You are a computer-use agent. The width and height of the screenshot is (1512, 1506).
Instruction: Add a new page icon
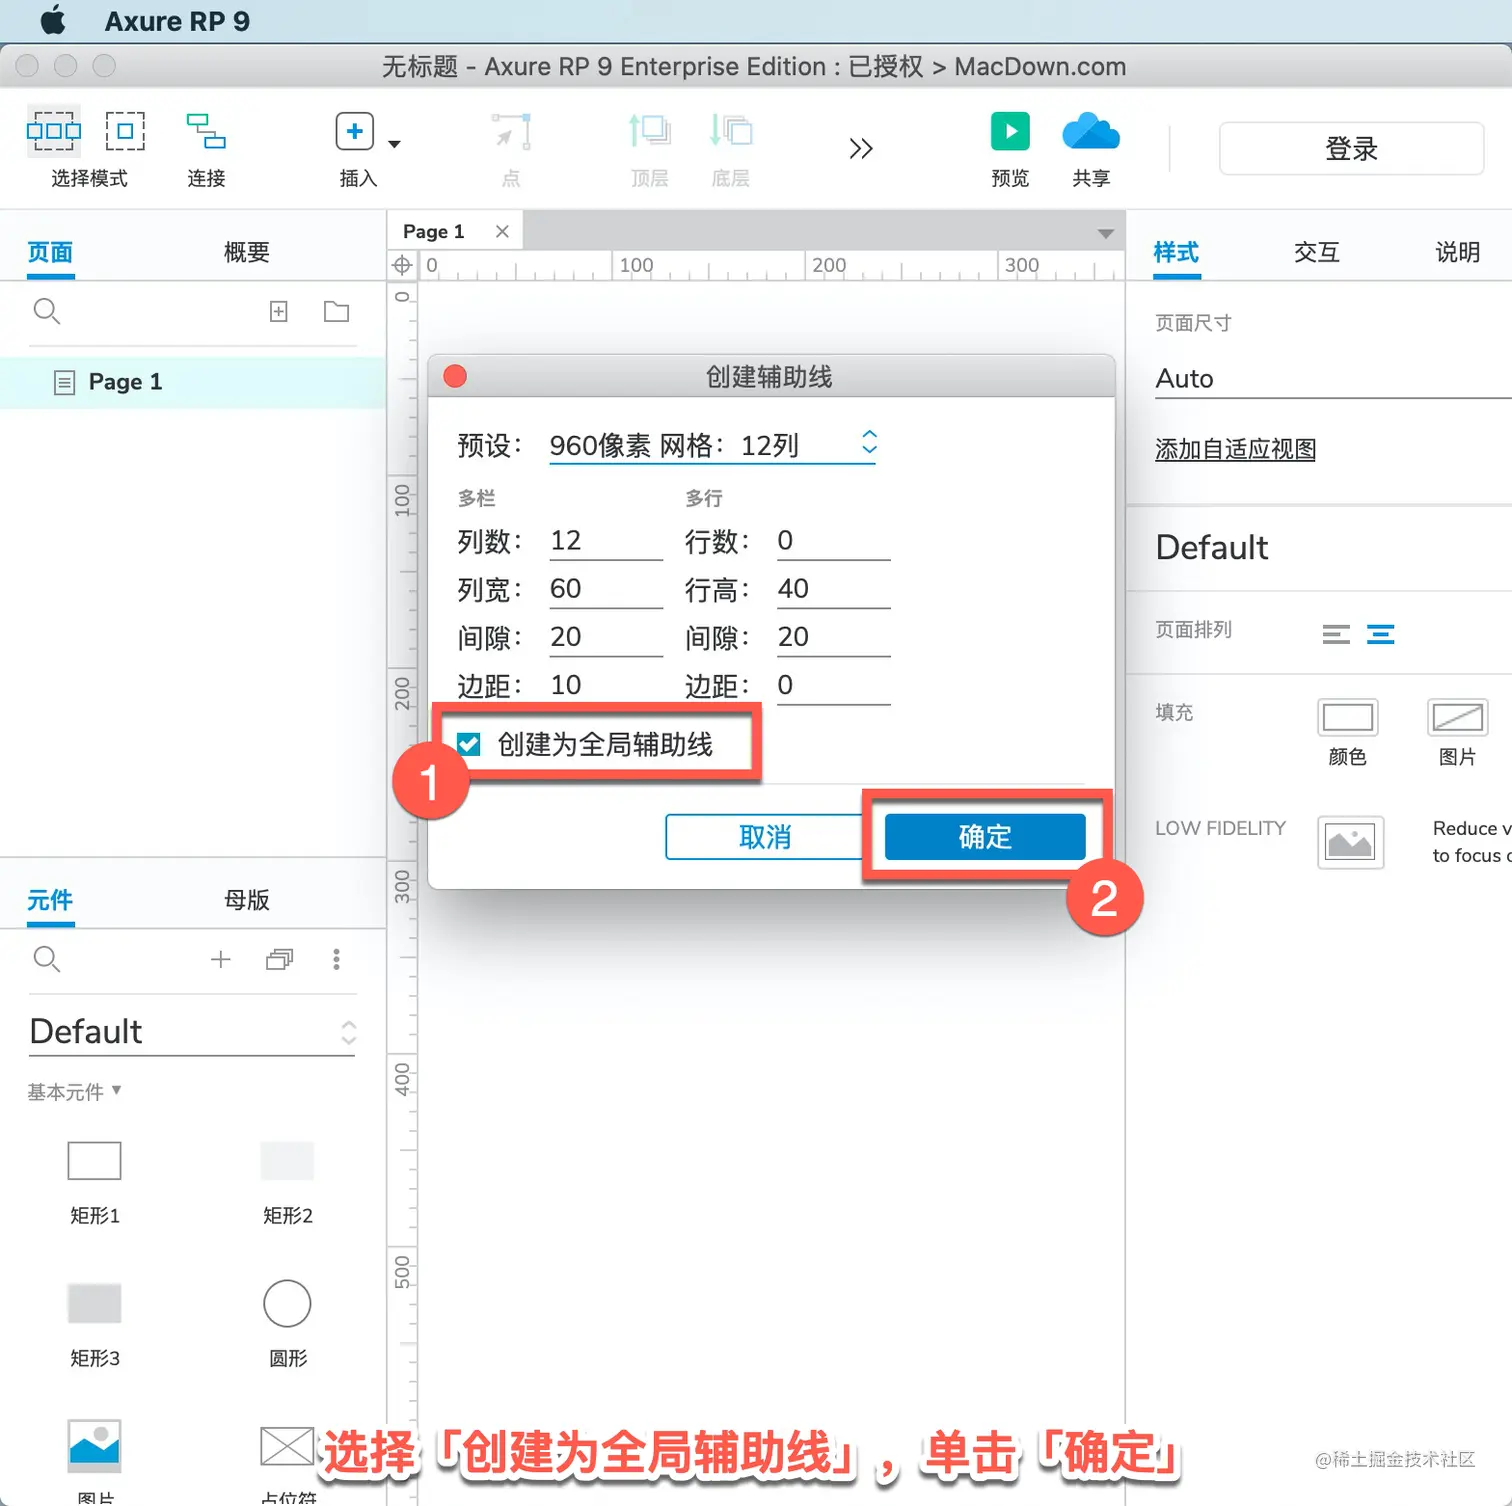click(x=279, y=312)
